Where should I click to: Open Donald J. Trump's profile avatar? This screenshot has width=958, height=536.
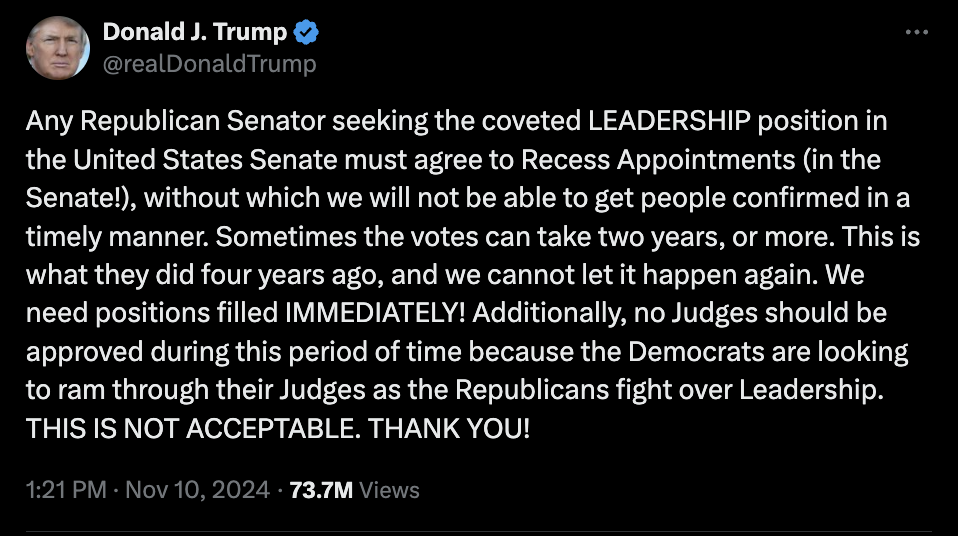[x=58, y=48]
